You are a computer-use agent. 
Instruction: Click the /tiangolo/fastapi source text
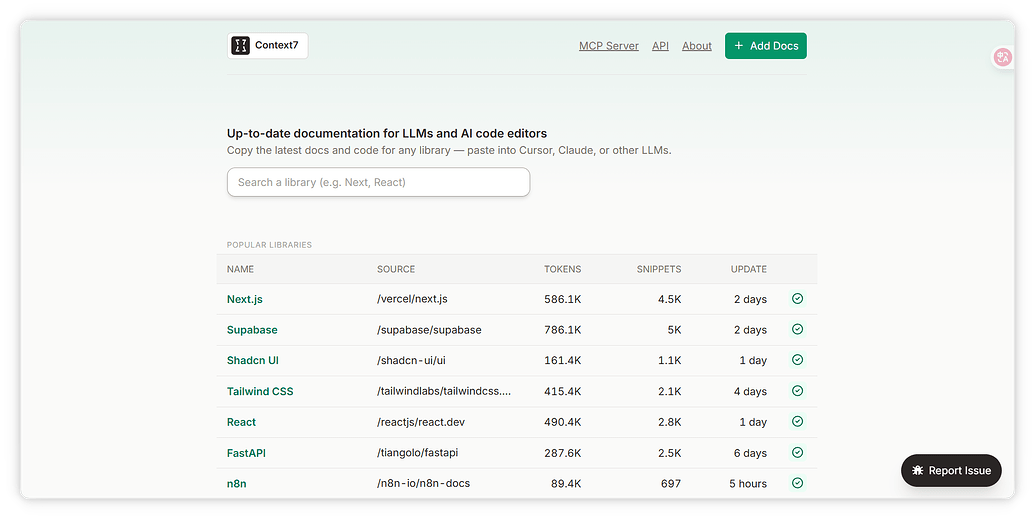tap(418, 453)
